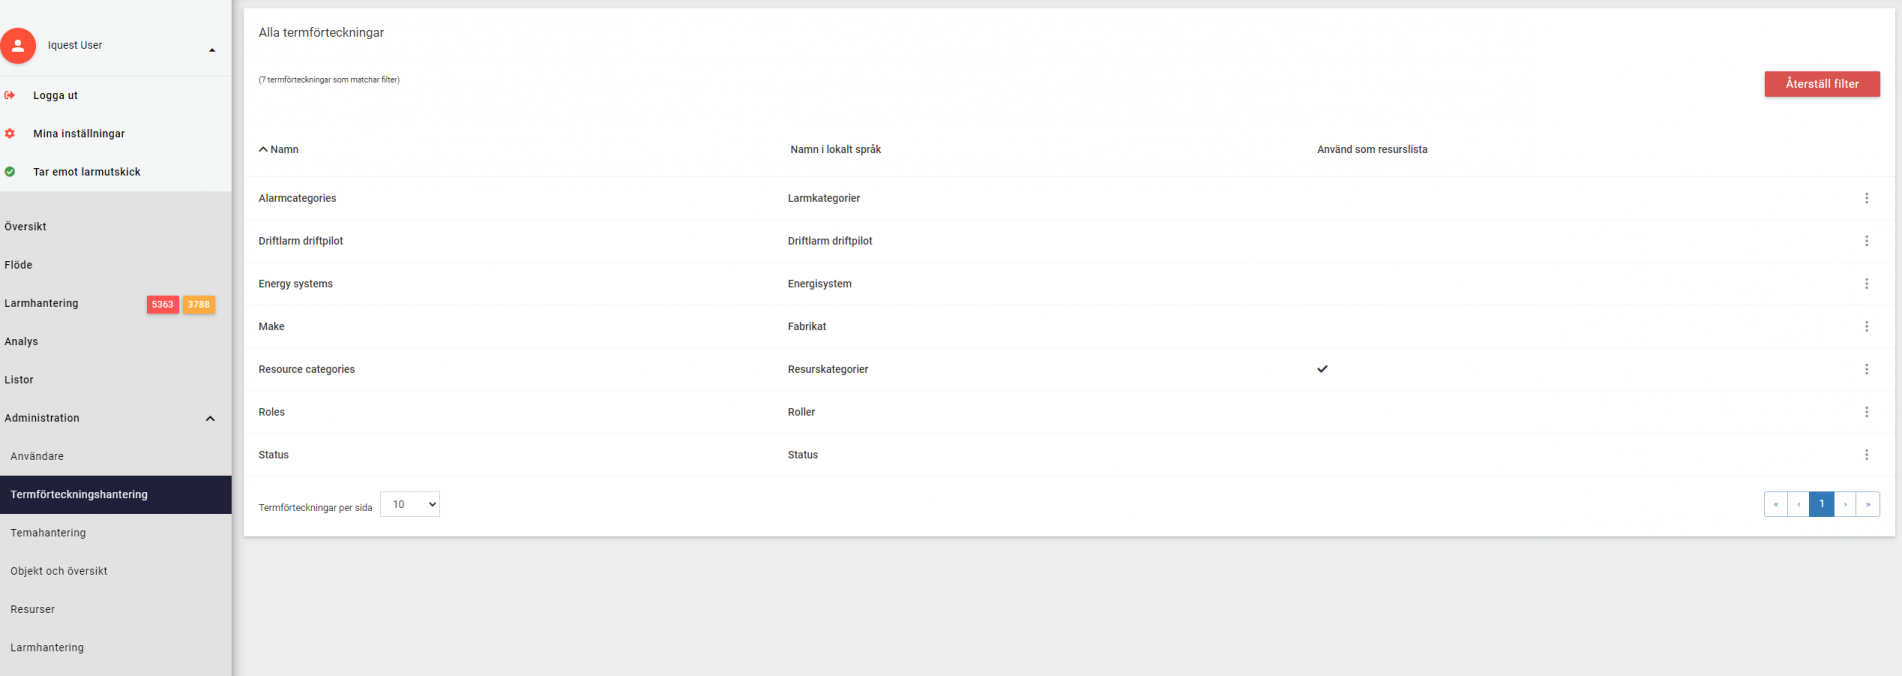This screenshot has height=676, width=1902.
Task: Open the options menu for Energy systems row
Action: point(1866,284)
